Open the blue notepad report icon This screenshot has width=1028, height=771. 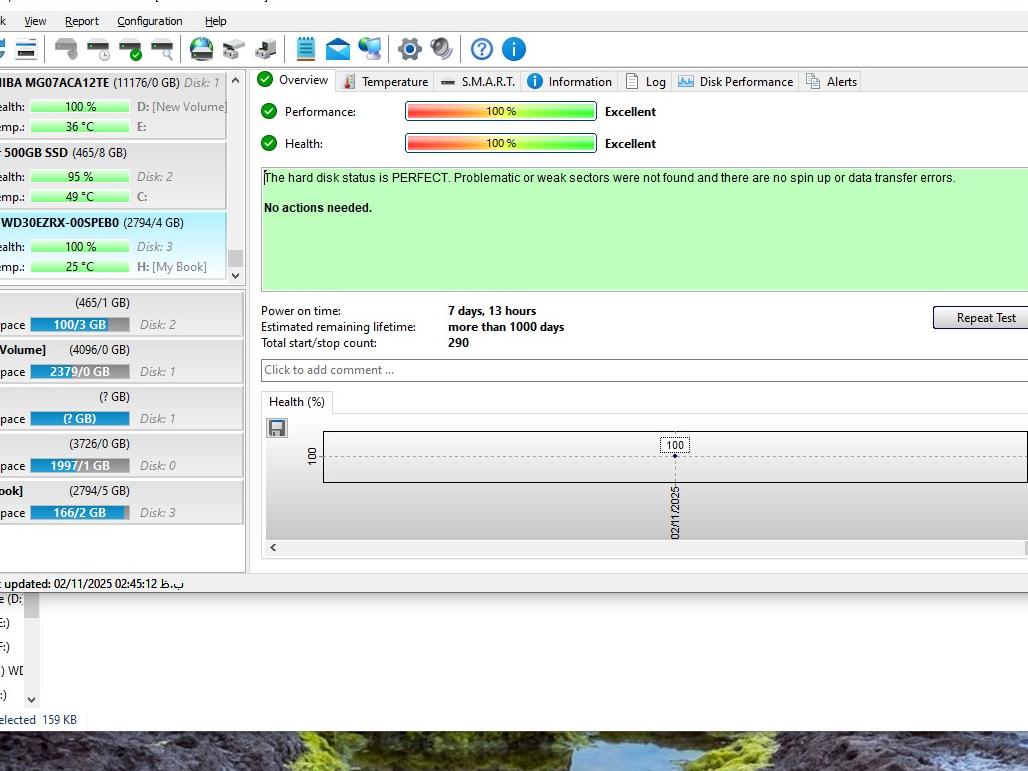306,49
